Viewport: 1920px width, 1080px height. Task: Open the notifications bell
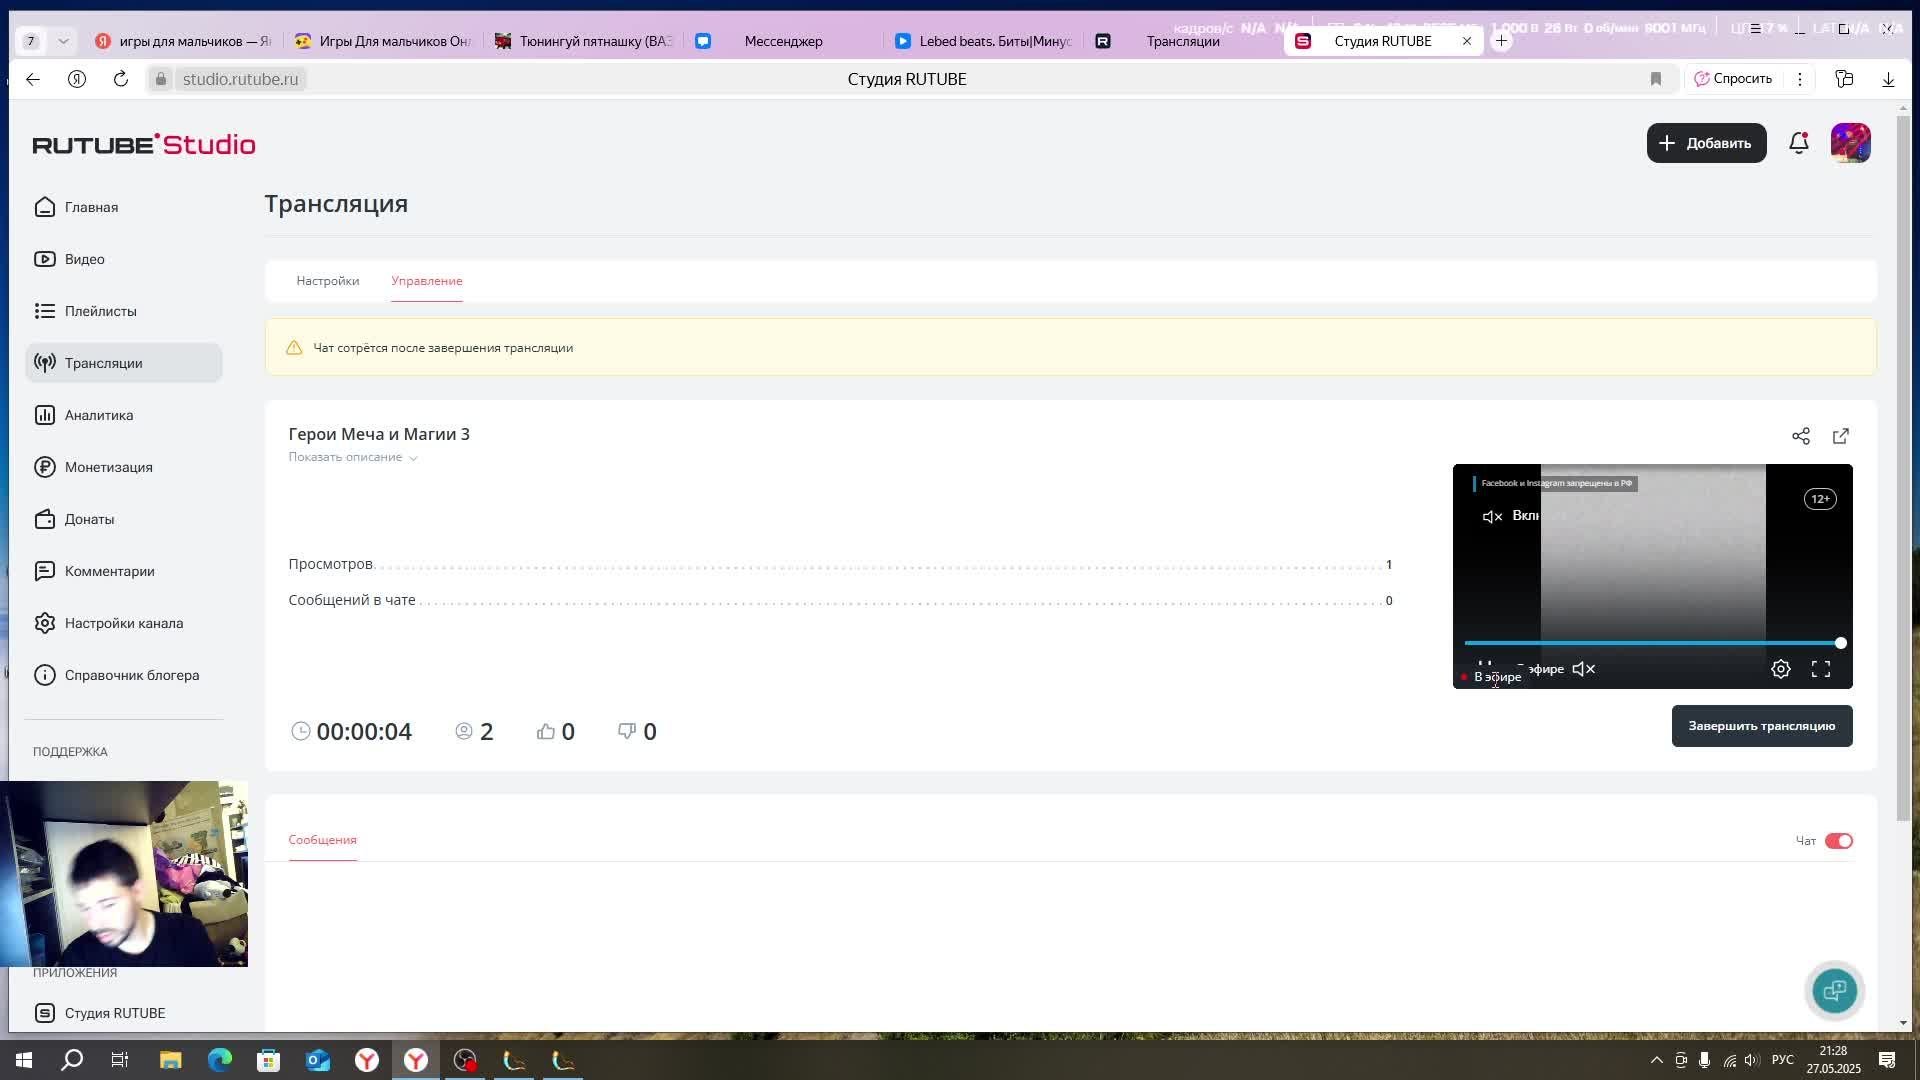click(x=1798, y=143)
